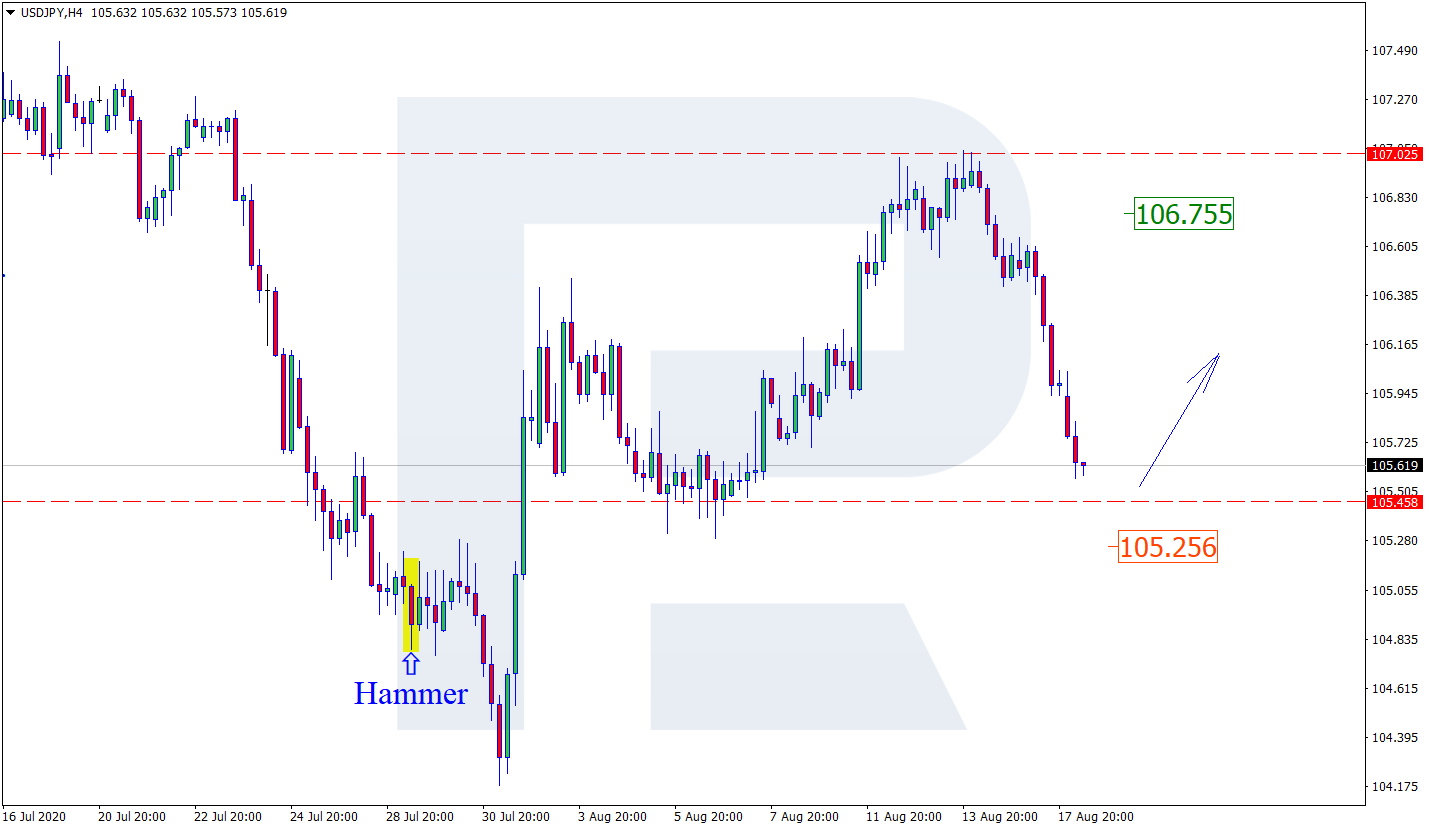1429x829 pixels.
Task: Click 106.830 on the price axis
Action: click(1396, 198)
